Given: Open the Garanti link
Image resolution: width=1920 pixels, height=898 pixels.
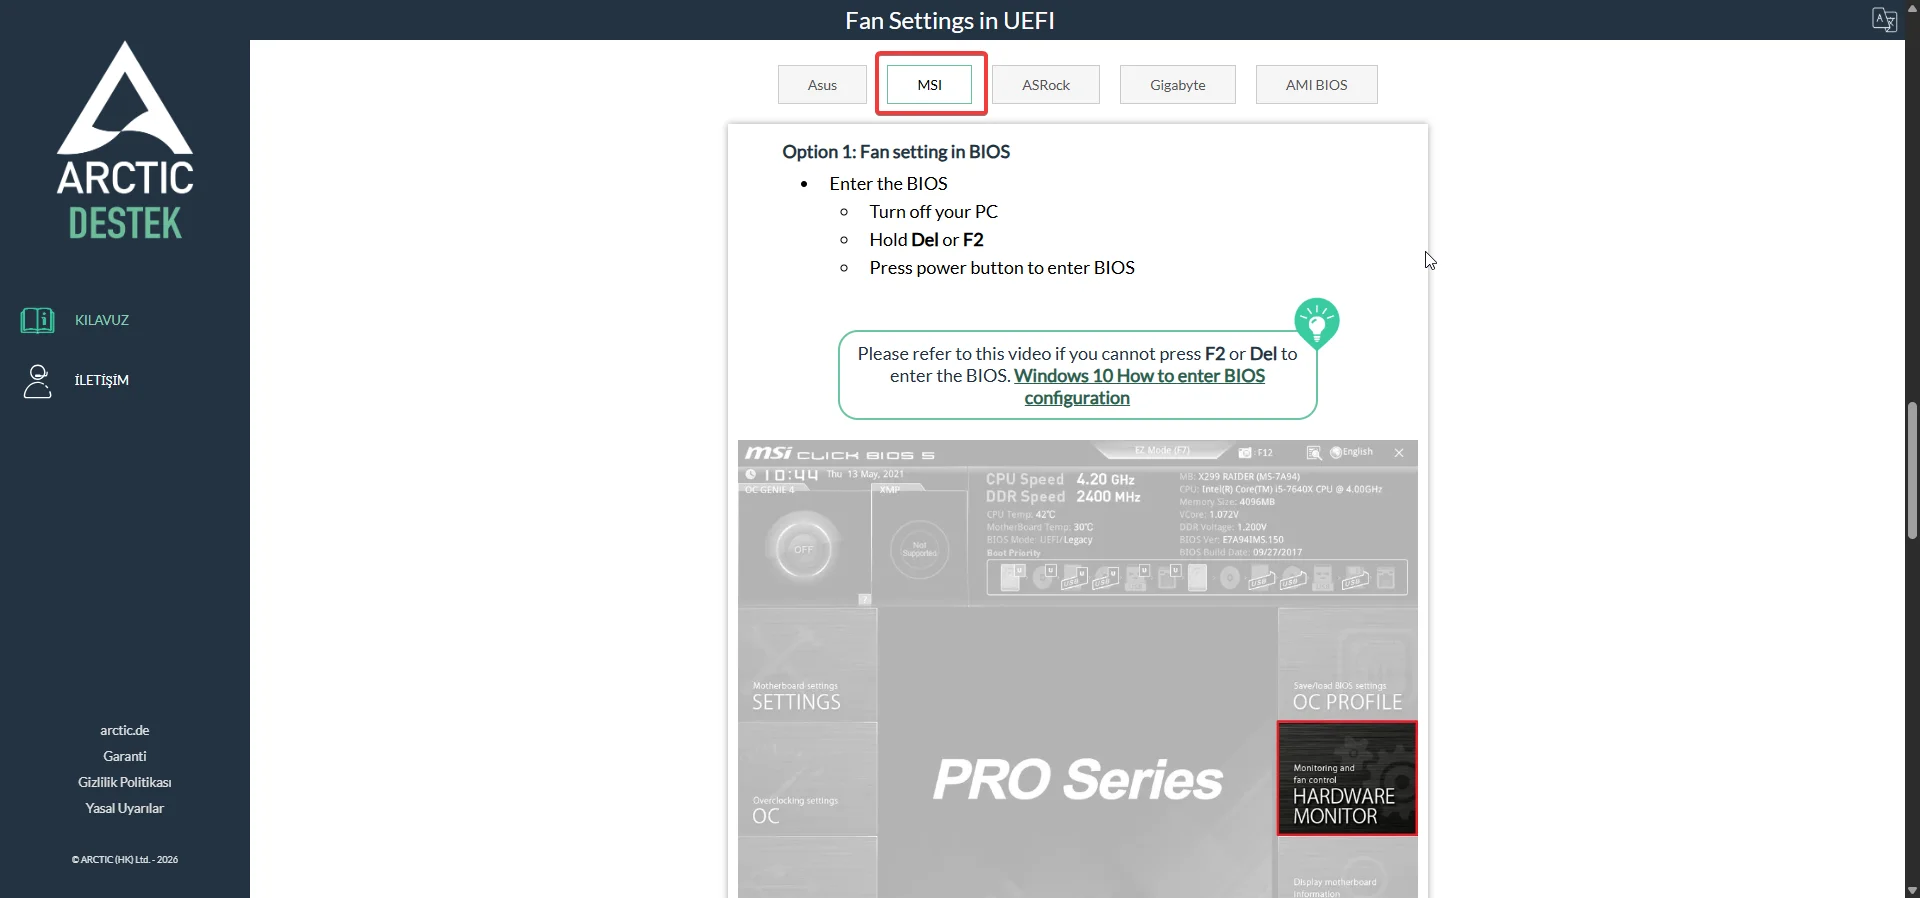Looking at the screenshot, I should [x=125, y=756].
